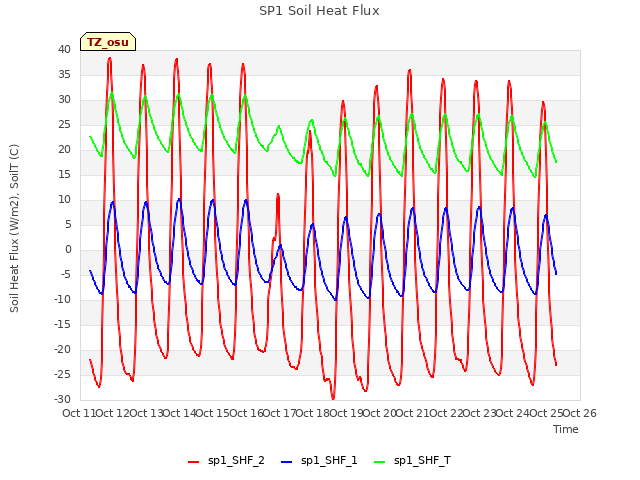Click the blue sp1_SHF_1 legend swatch
The height and width of the screenshot is (480, 640).
[x=287, y=462]
